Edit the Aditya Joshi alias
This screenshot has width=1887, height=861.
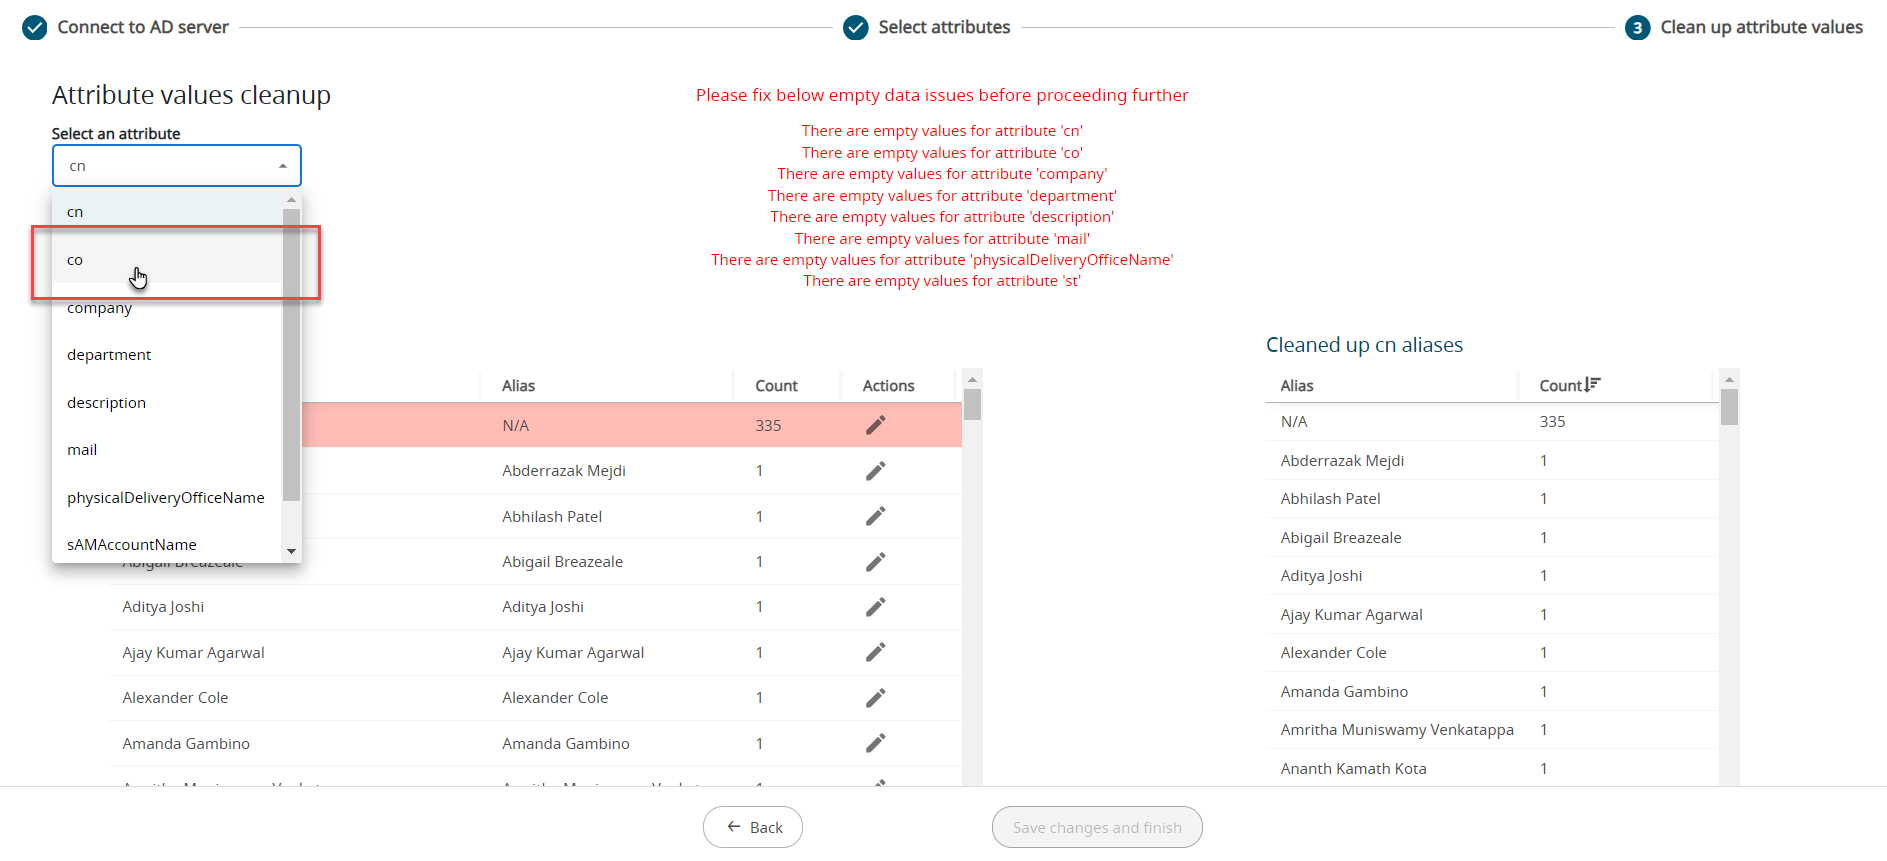click(875, 607)
